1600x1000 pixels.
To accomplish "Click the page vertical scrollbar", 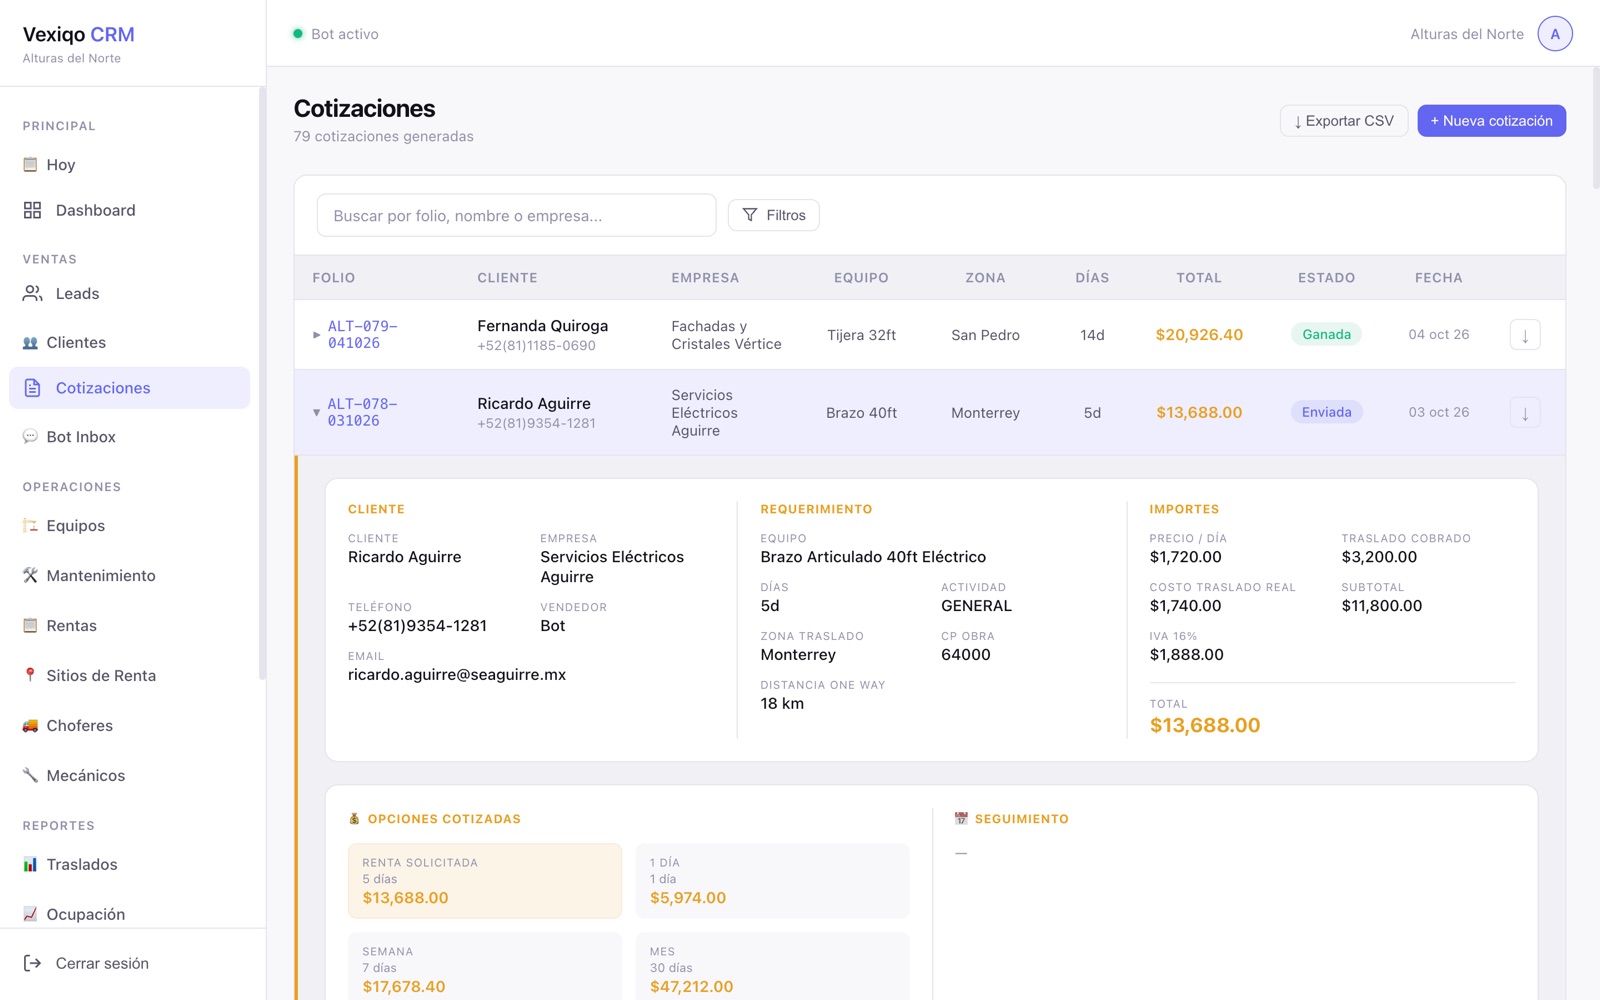I will tap(1595, 128).
